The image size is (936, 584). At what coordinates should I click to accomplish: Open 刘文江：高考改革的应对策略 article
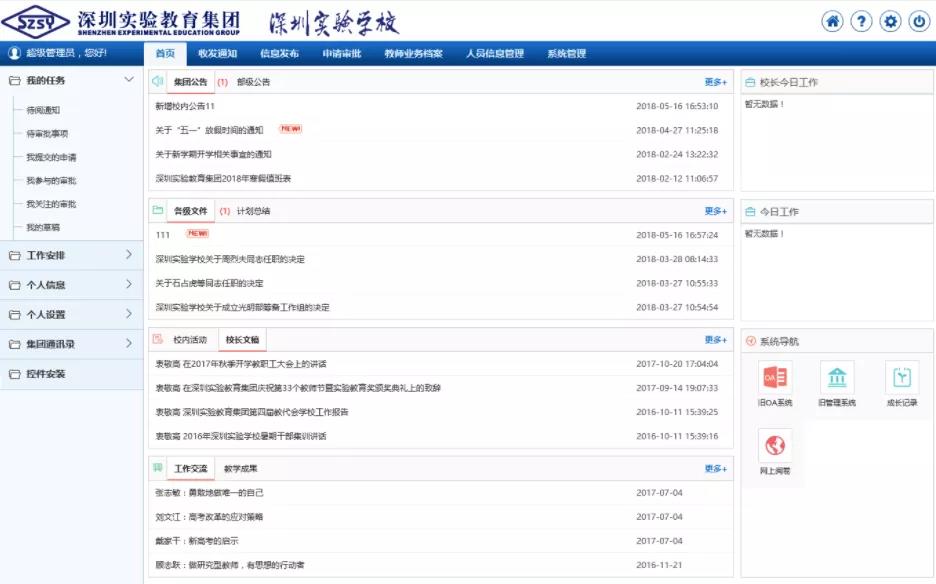(x=210, y=517)
